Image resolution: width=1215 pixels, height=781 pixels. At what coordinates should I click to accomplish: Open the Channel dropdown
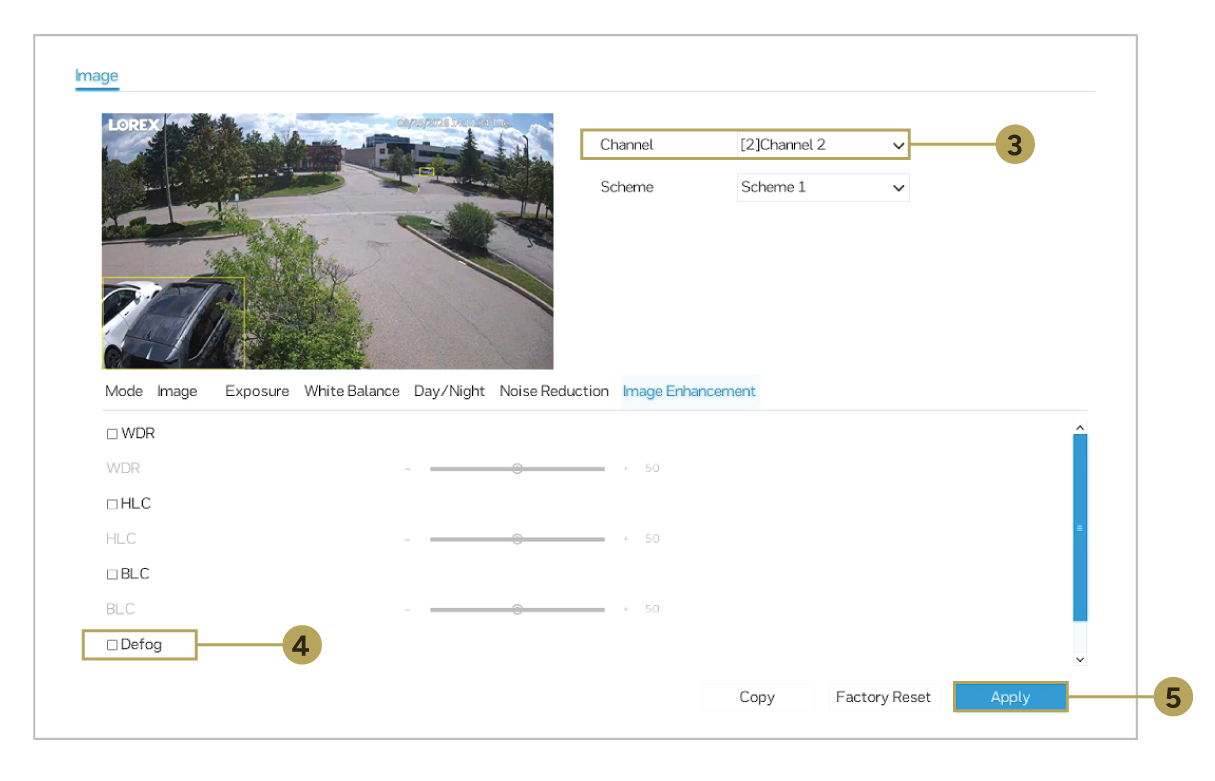click(x=822, y=145)
